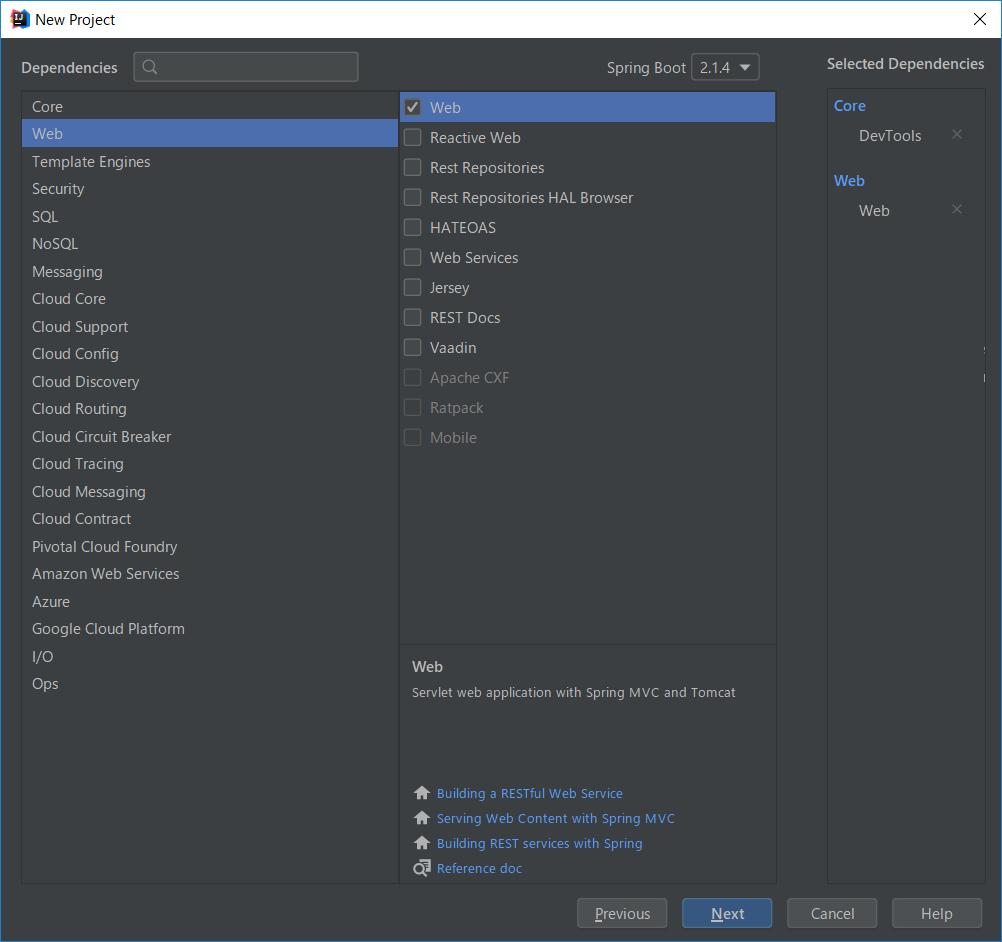
Task: Select the SQL category
Action: click(x=210, y=217)
